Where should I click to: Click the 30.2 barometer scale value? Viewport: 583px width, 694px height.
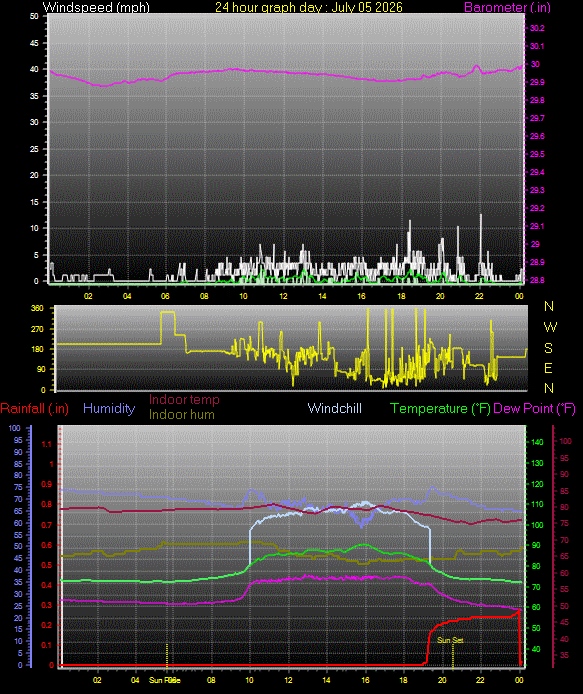[x=537, y=28]
